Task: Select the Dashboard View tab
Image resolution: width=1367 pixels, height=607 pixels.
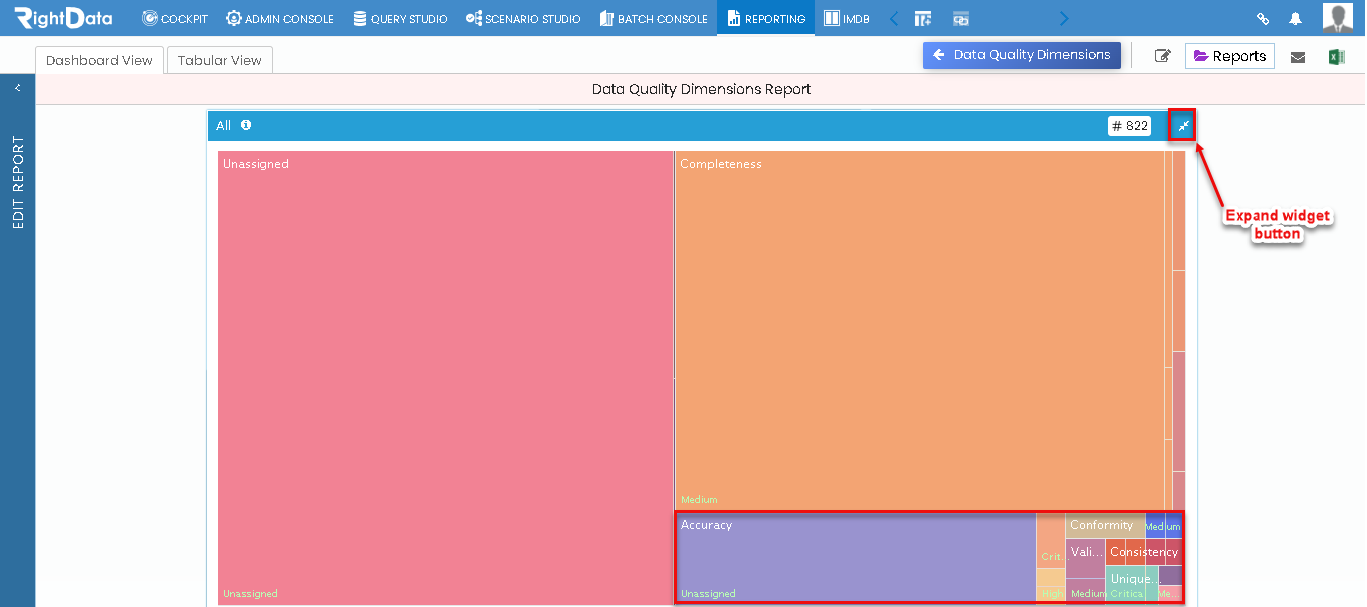Action: 99,60
